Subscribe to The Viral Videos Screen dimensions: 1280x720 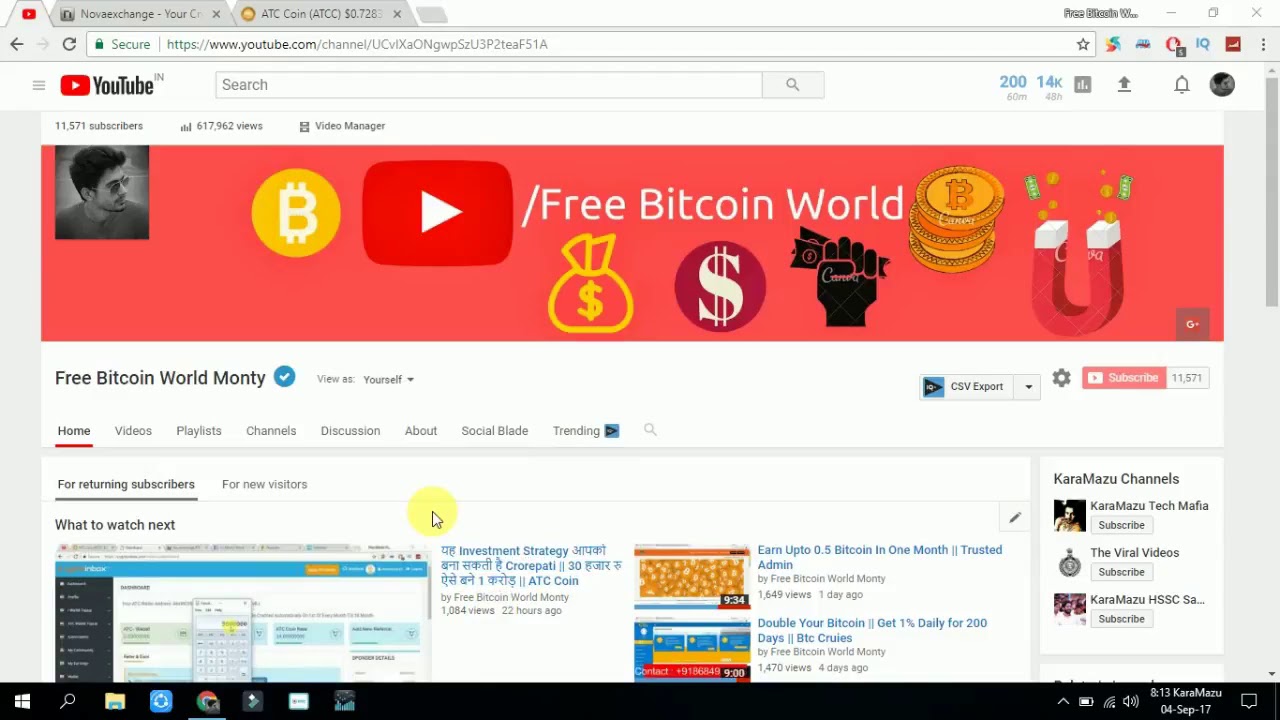click(x=1121, y=572)
